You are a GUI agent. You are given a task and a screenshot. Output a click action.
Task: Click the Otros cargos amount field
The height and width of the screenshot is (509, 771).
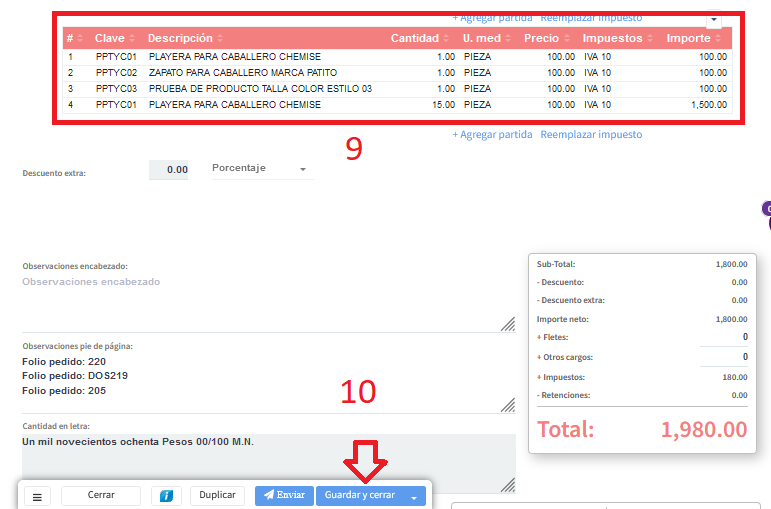(723, 357)
